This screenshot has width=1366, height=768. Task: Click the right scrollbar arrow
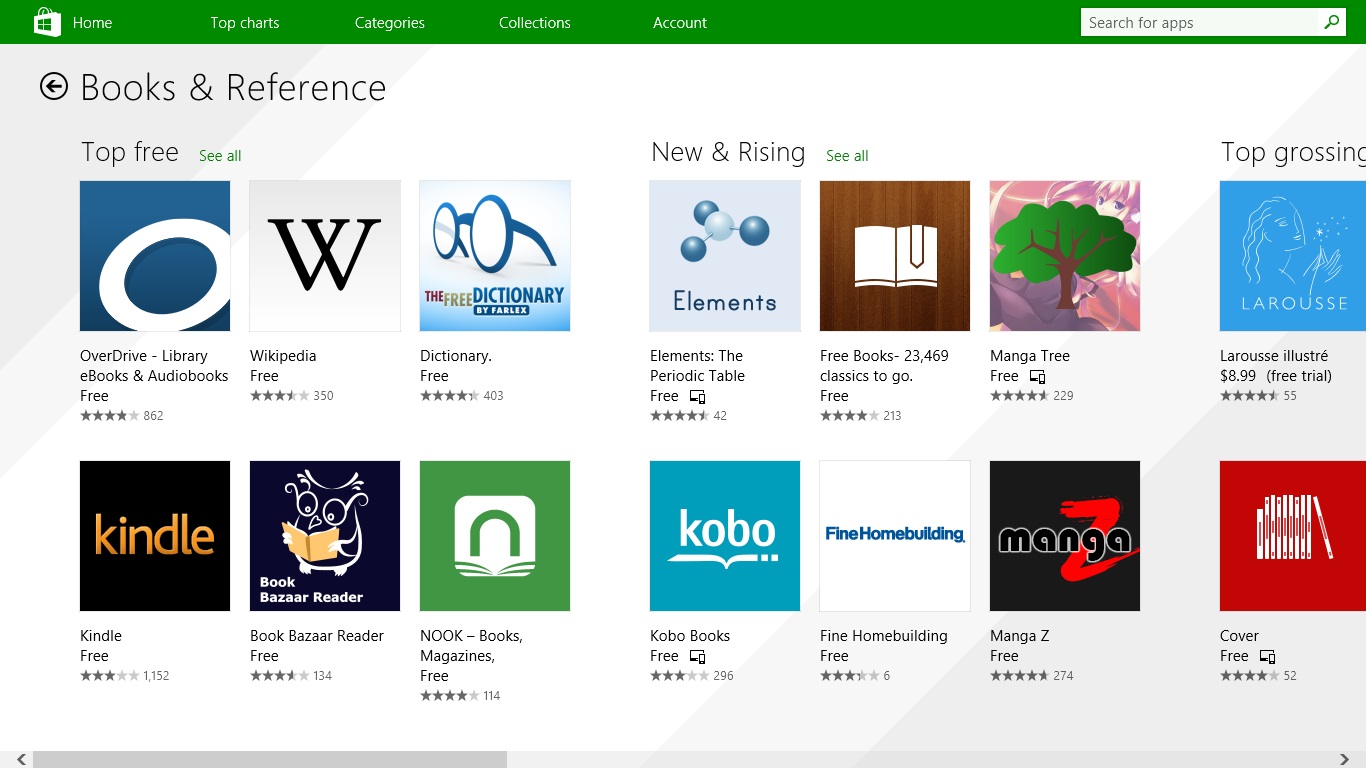pyautogui.click(x=1345, y=759)
